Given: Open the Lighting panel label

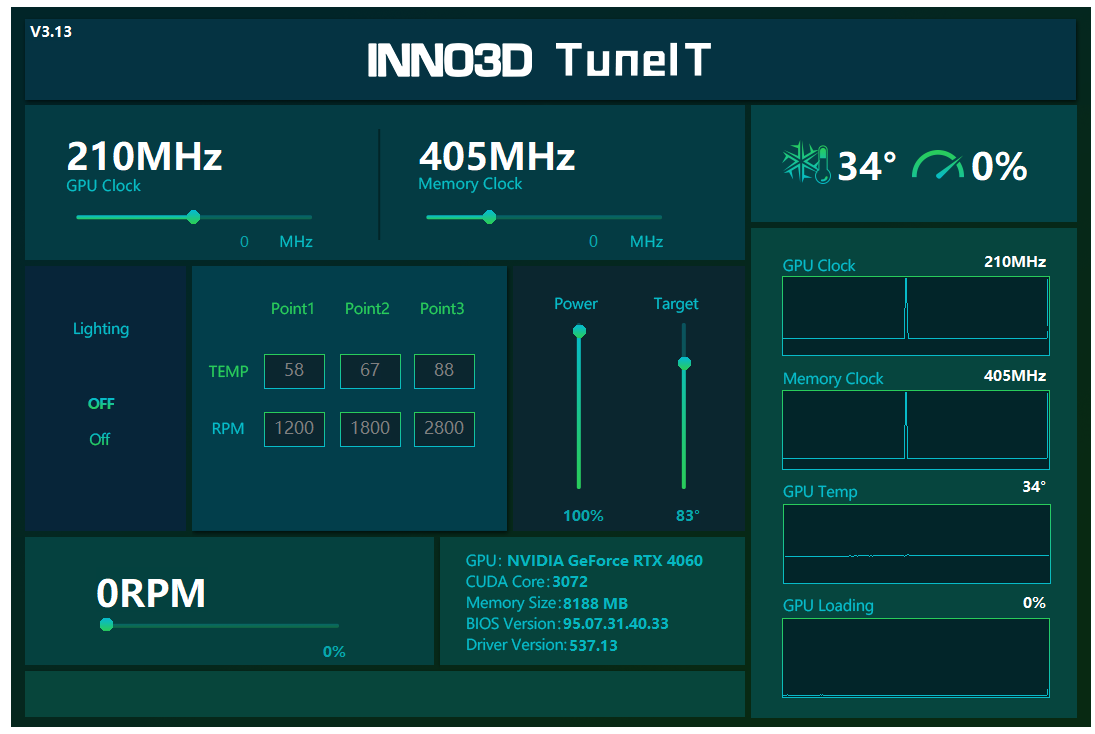Looking at the screenshot, I should point(101,329).
